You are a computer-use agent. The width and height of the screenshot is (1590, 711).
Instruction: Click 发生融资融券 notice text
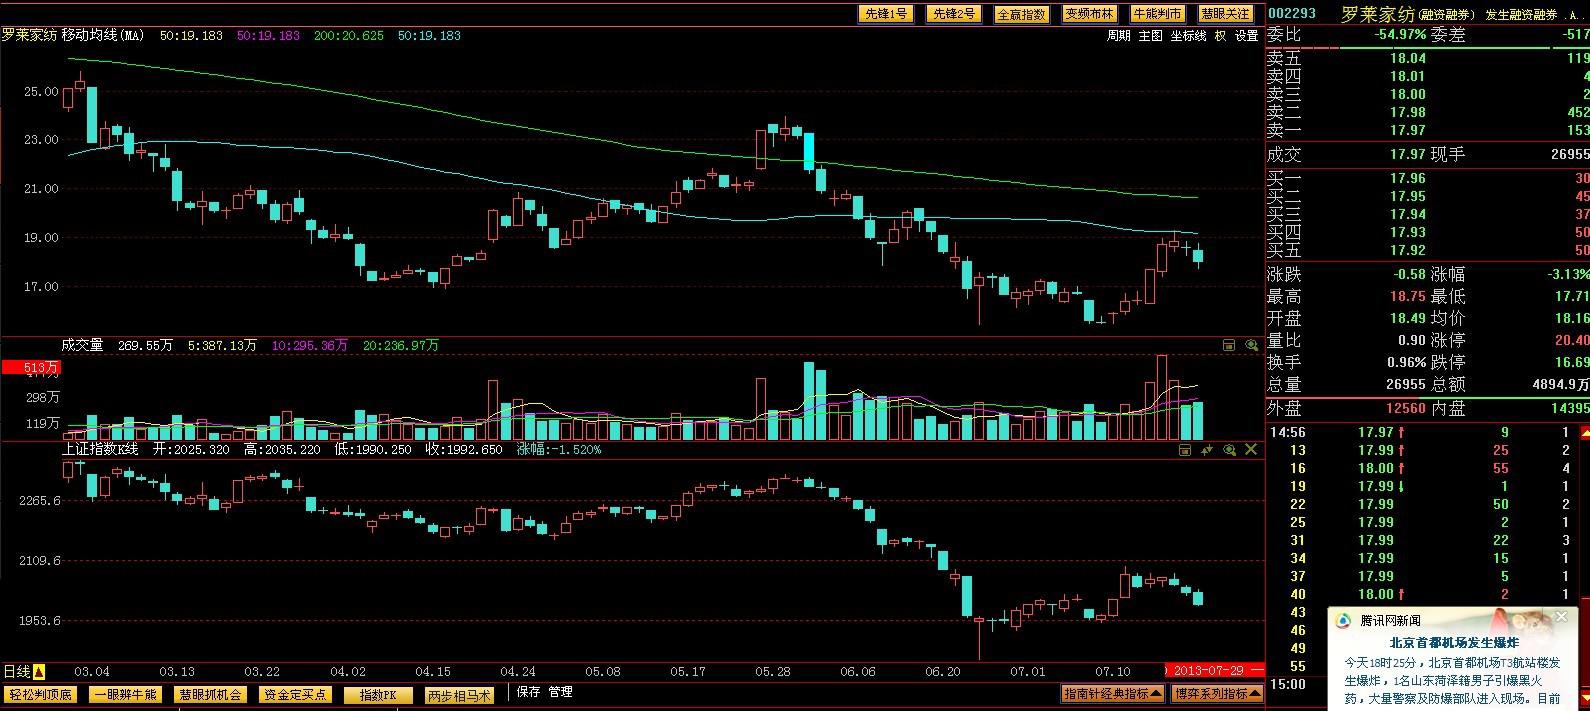tap(1521, 15)
